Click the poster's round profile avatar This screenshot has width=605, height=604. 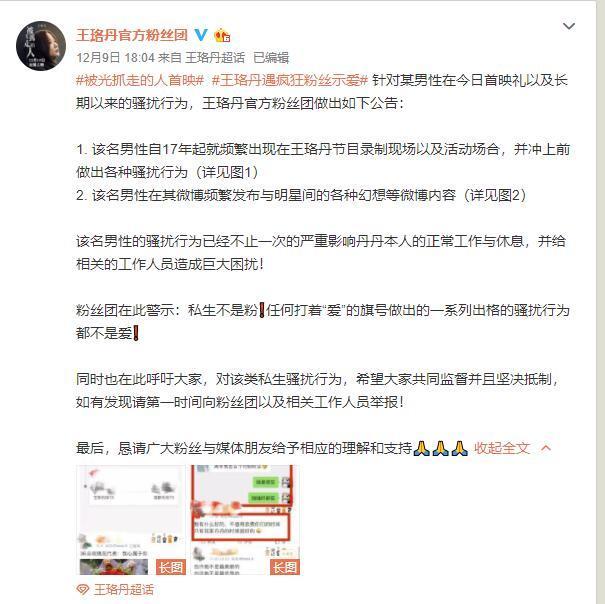(41, 46)
